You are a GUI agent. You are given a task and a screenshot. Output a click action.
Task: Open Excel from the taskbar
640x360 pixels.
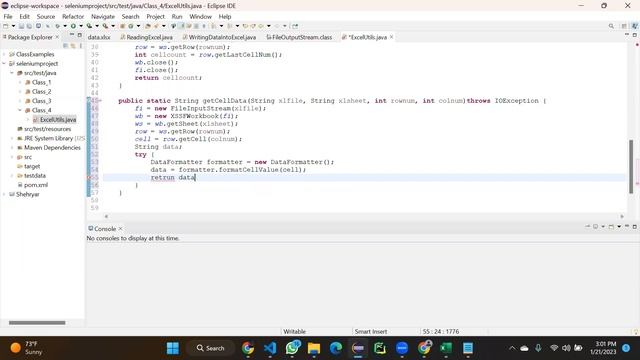click(446, 348)
